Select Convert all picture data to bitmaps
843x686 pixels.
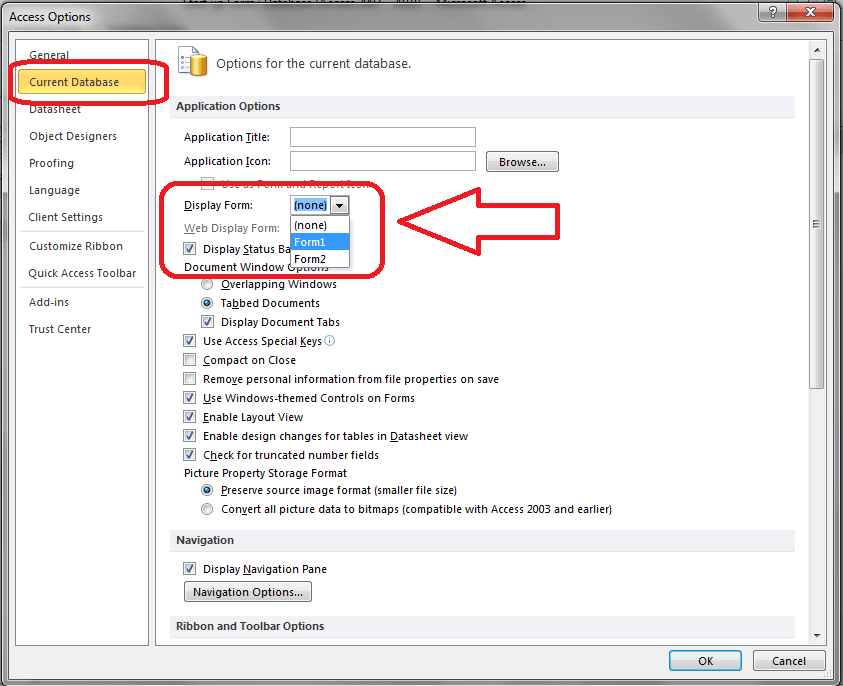[x=207, y=508]
